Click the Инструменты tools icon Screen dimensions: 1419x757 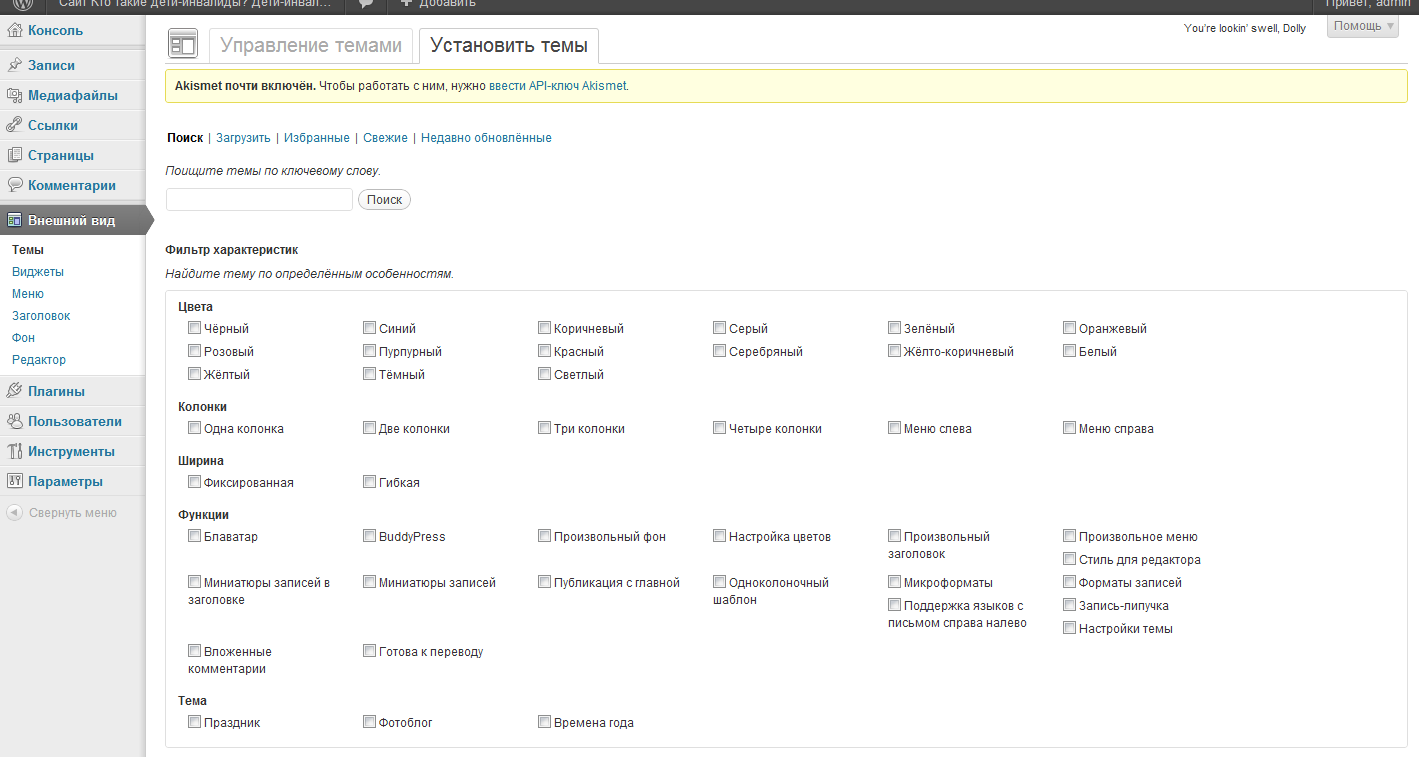15,452
